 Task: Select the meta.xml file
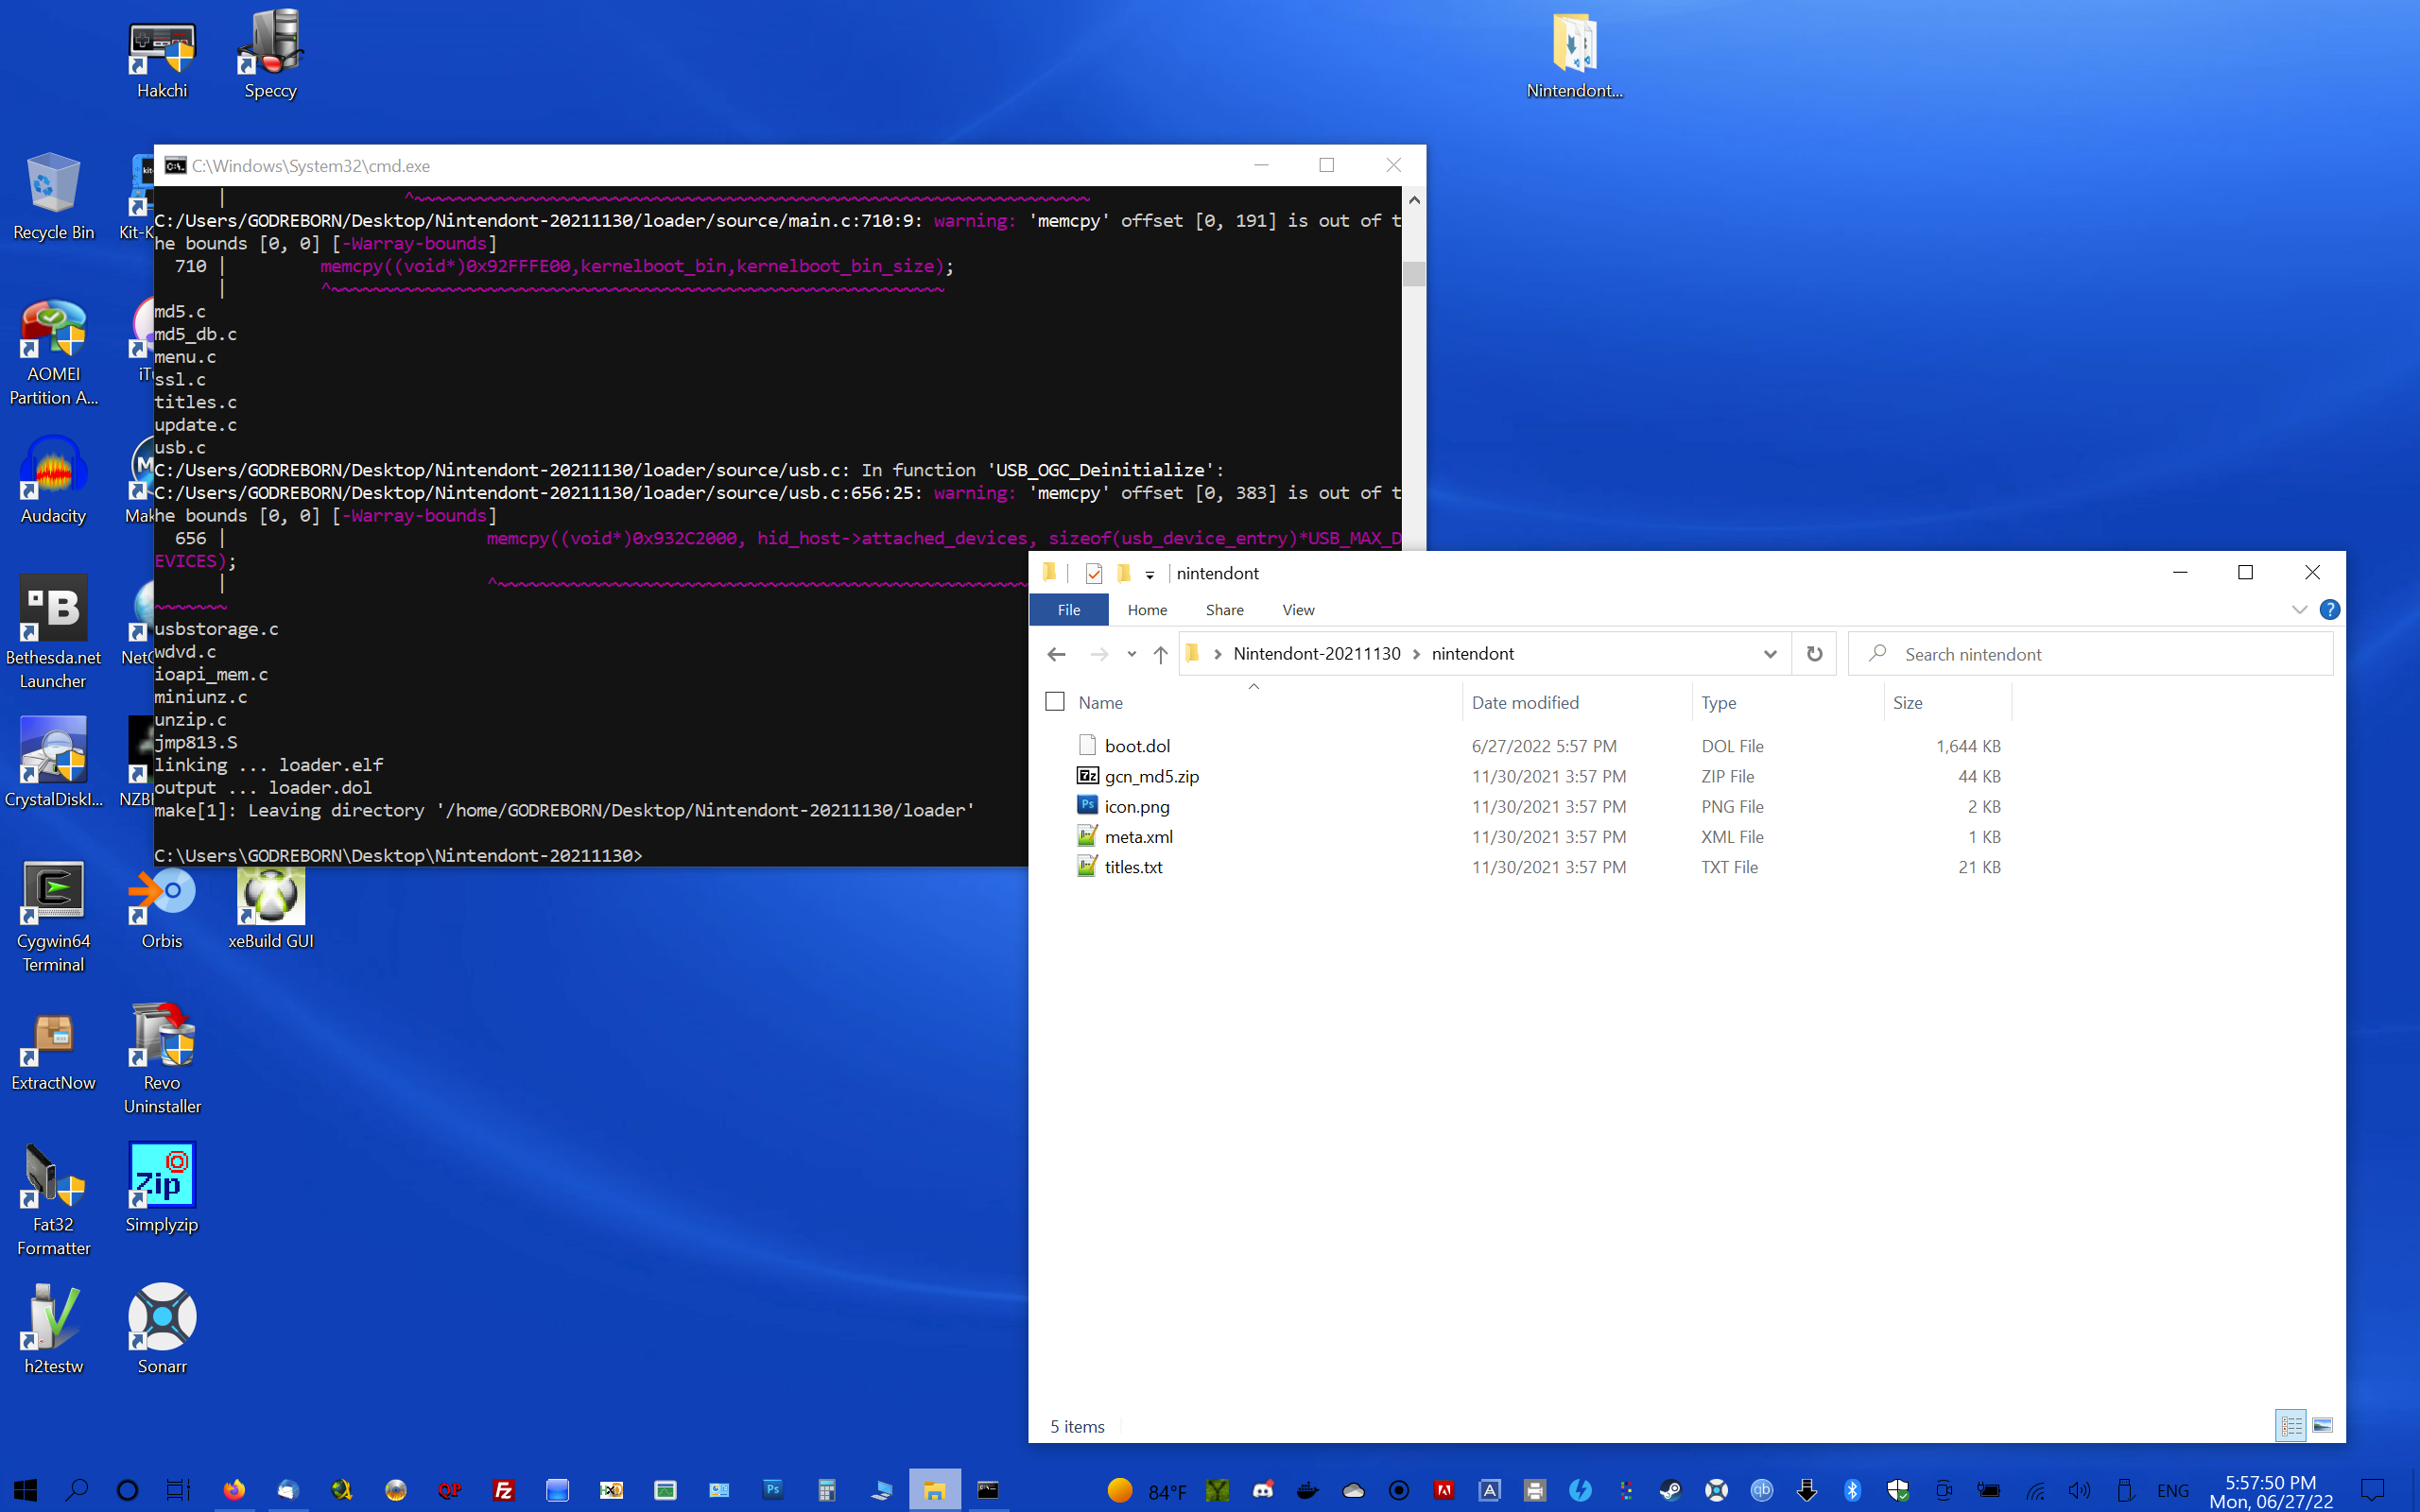(x=1139, y=837)
